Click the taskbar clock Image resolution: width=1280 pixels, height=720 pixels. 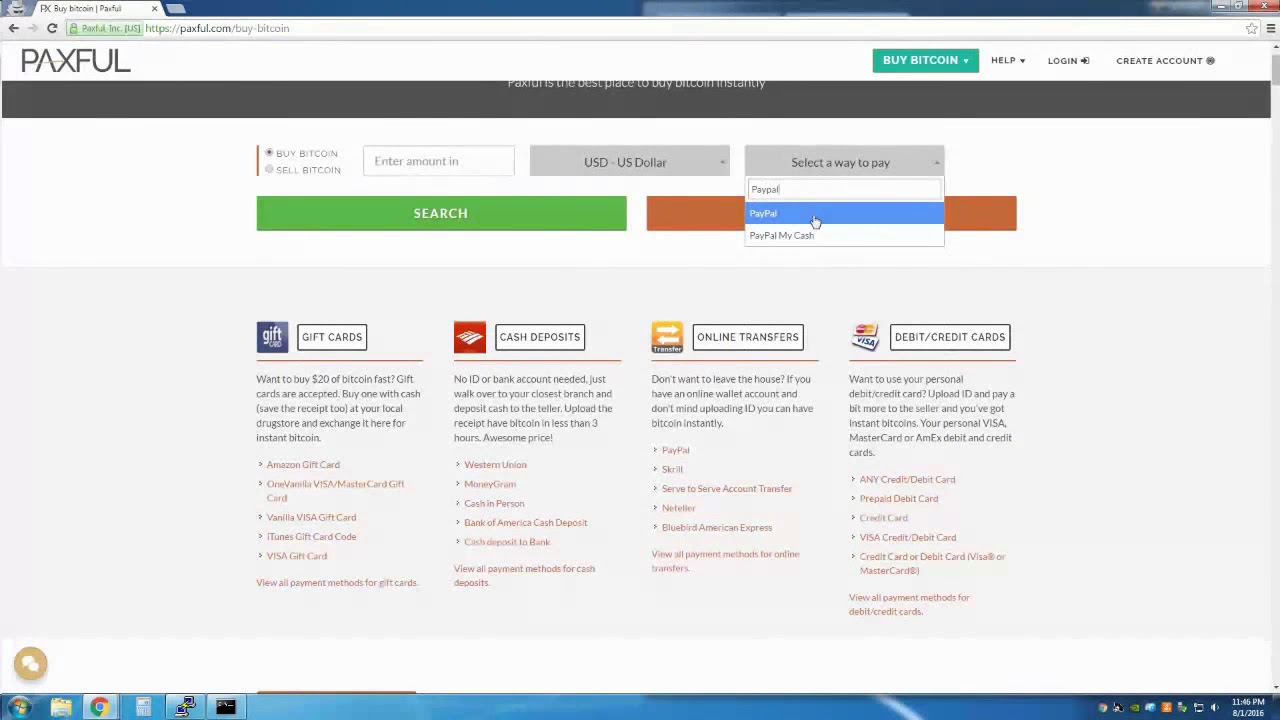pos(1248,708)
